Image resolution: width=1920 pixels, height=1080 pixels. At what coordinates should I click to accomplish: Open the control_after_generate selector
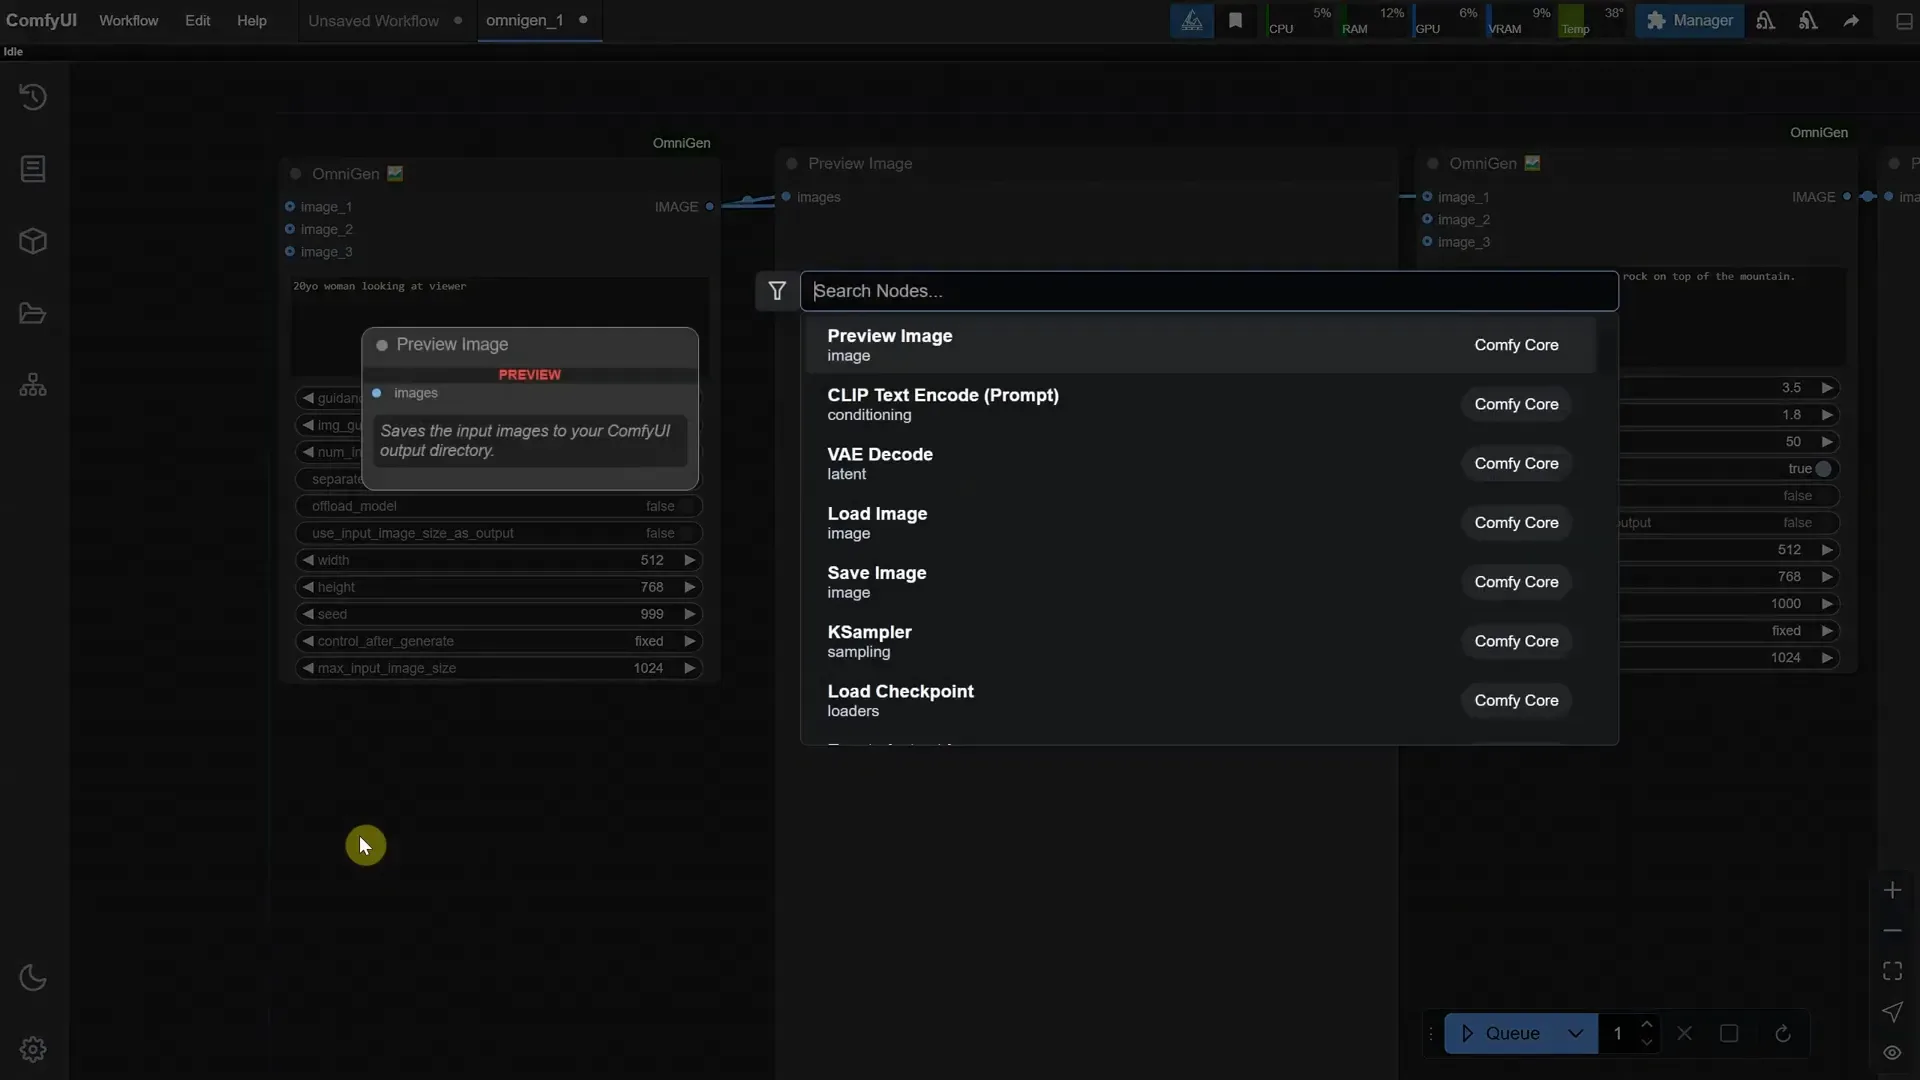498,641
